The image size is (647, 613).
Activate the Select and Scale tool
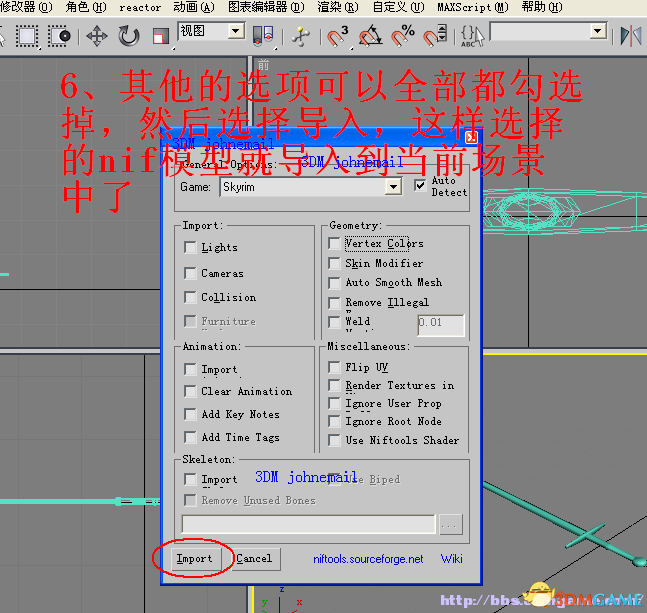tap(161, 36)
